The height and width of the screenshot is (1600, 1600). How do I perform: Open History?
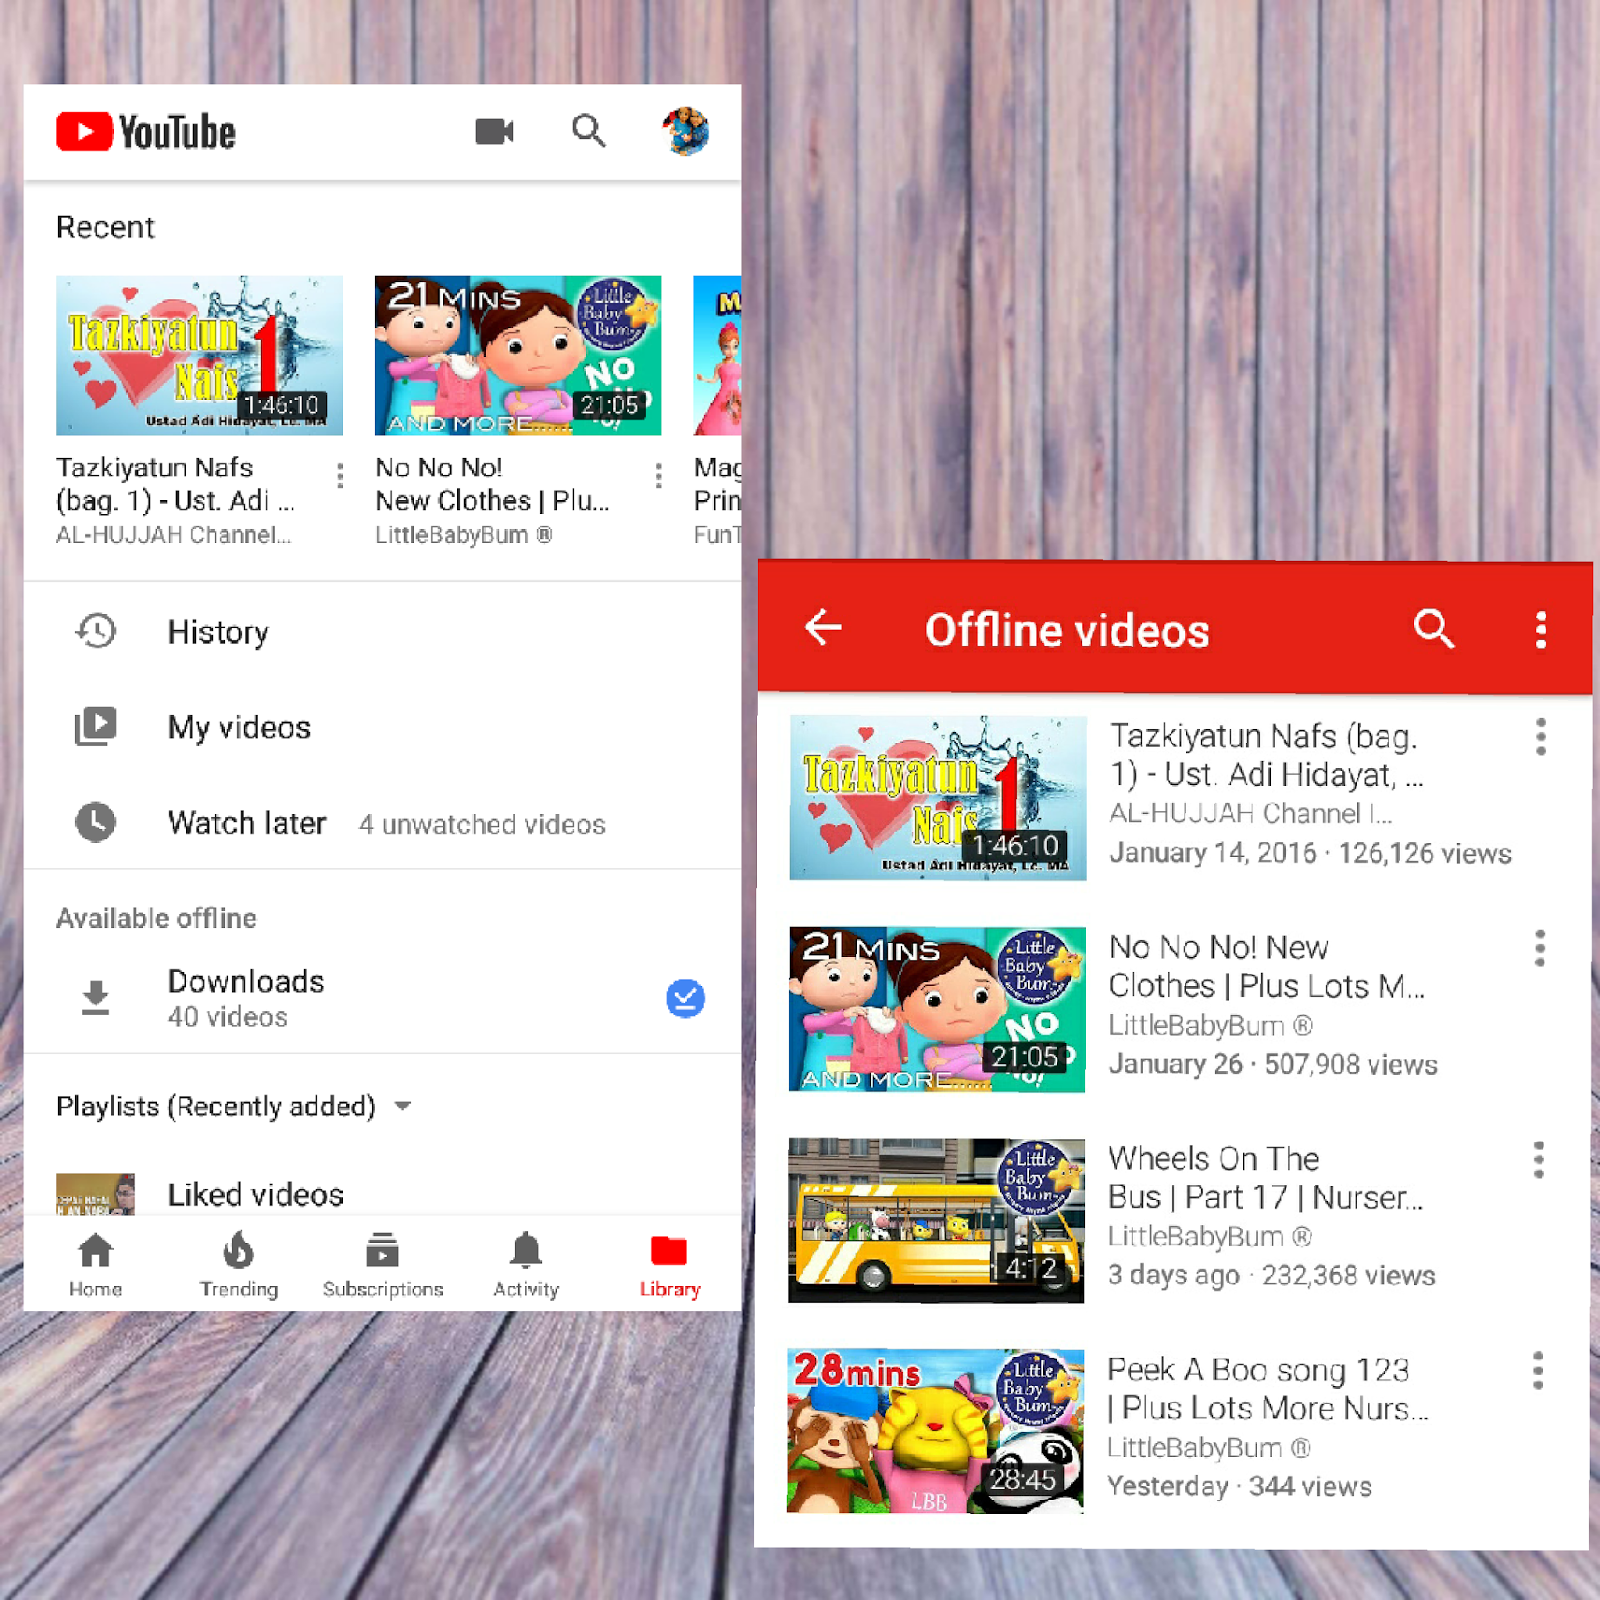[382, 631]
